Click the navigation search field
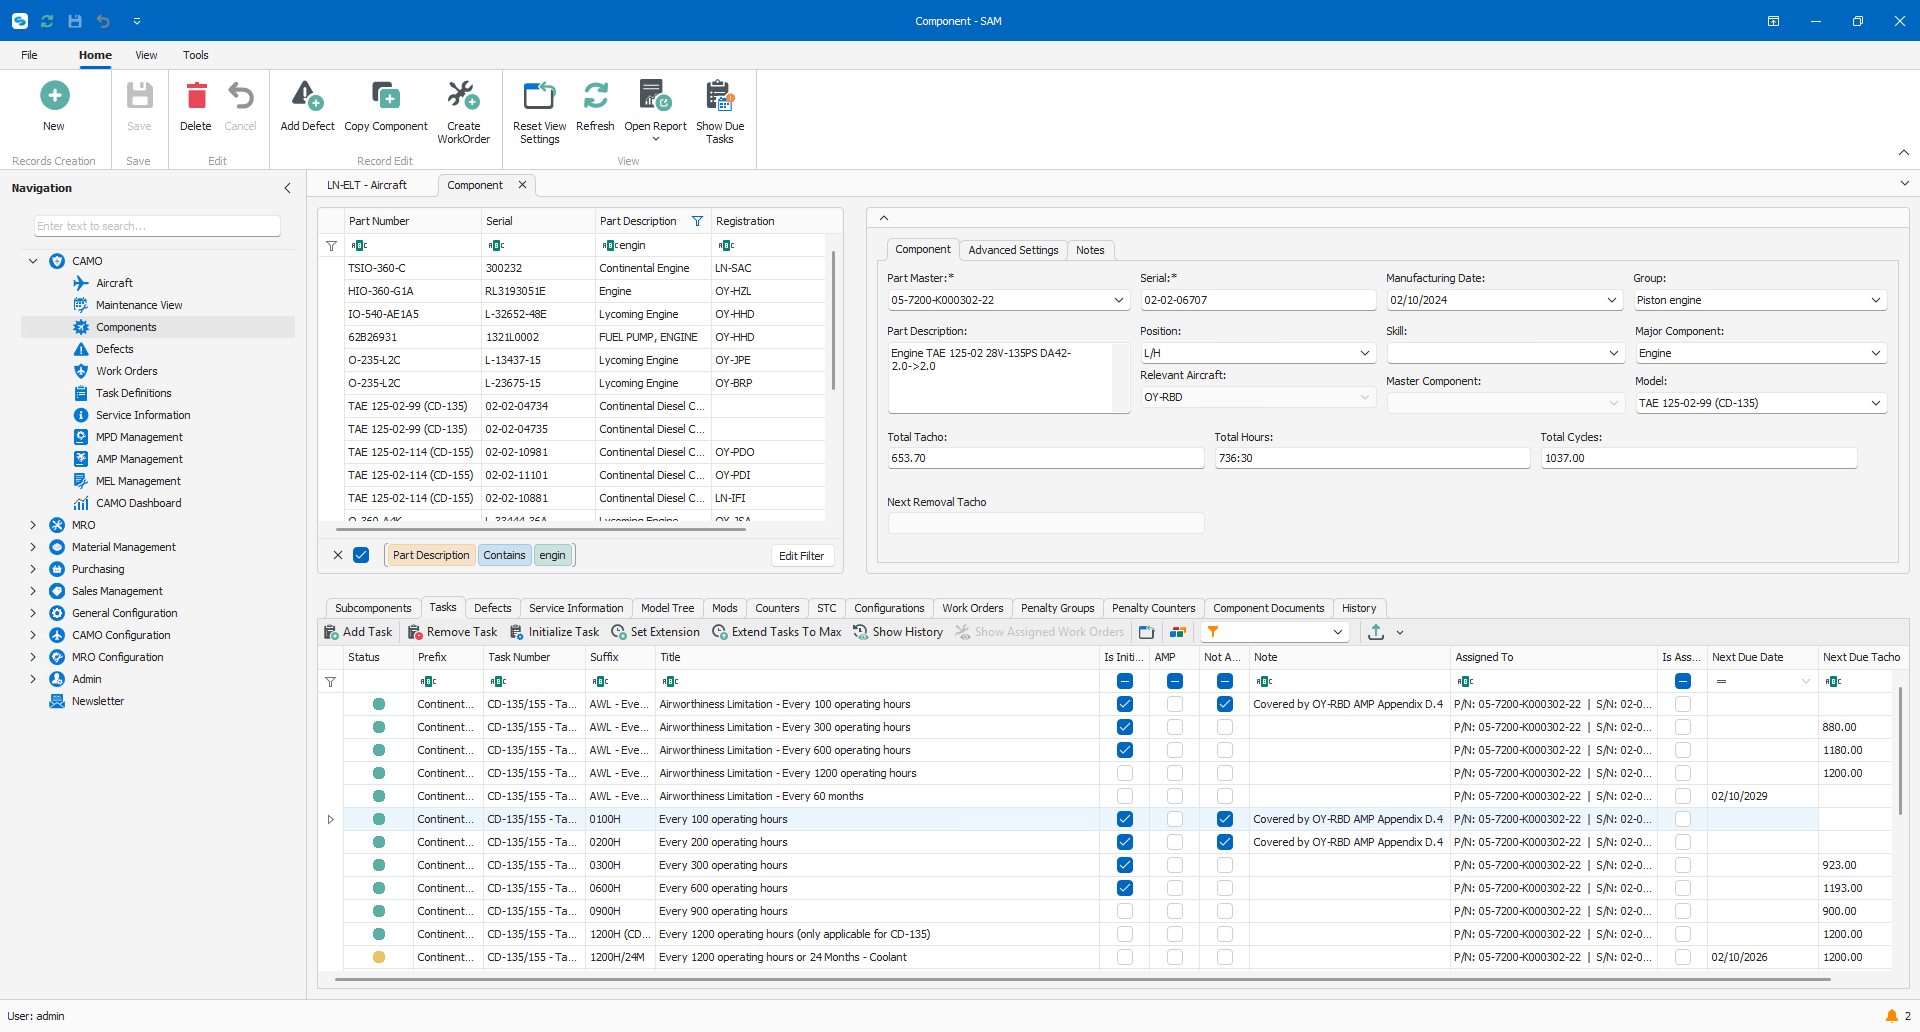 coord(157,226)
